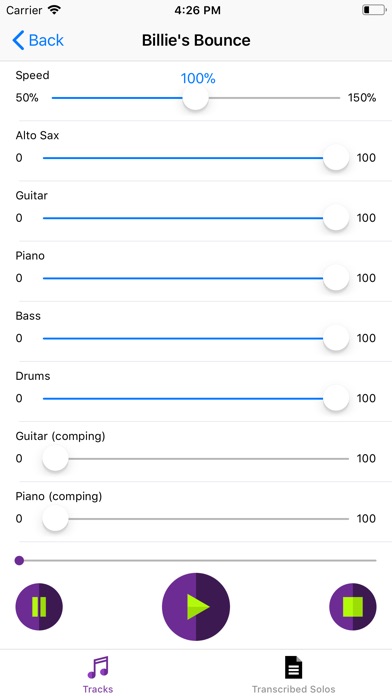The image size is (392, 696).
Task: Click the Alto Sax volume slider thumb
Action: point(336,158)
